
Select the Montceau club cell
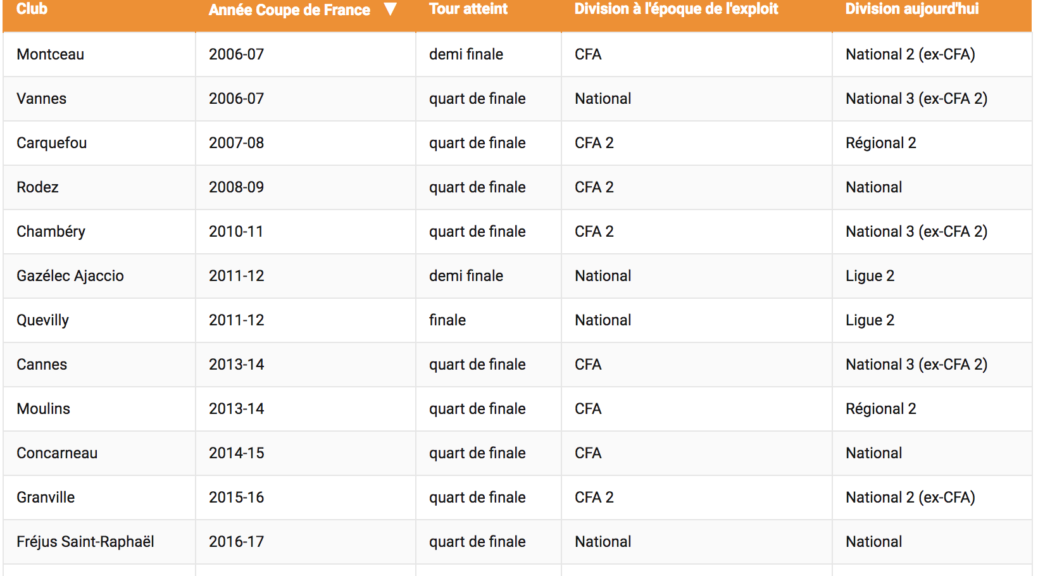coord(50,54)
